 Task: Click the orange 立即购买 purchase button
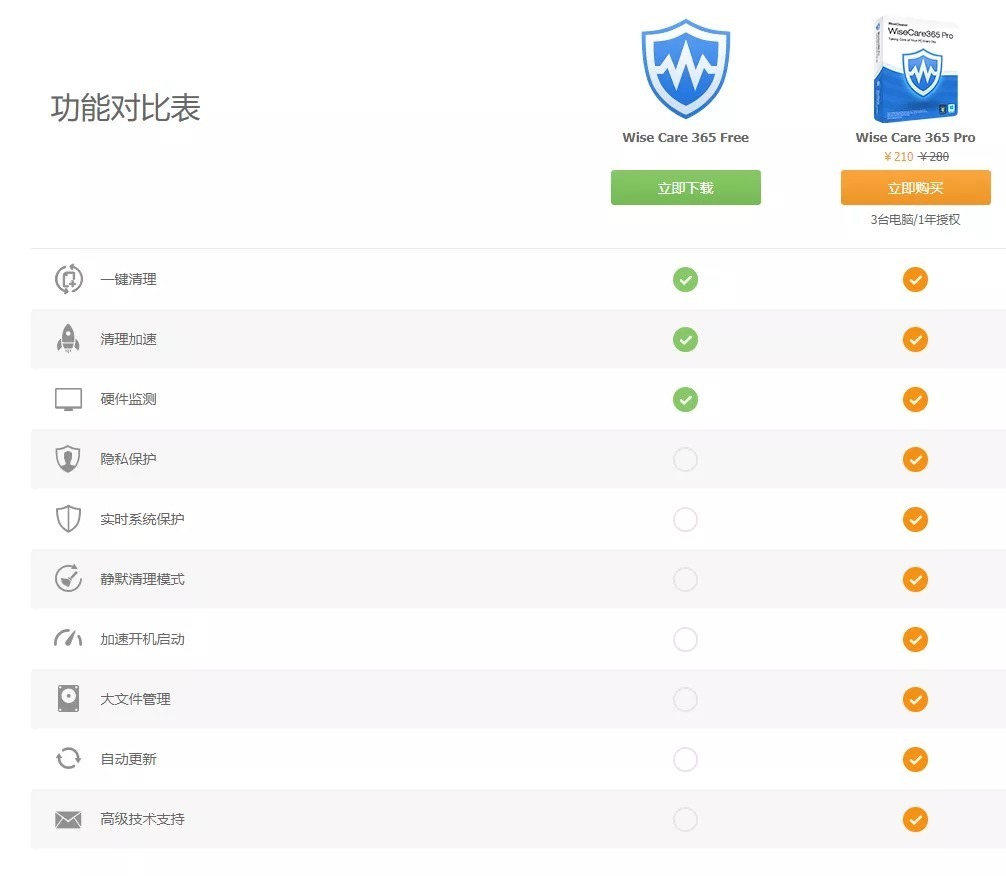point(915,187)
